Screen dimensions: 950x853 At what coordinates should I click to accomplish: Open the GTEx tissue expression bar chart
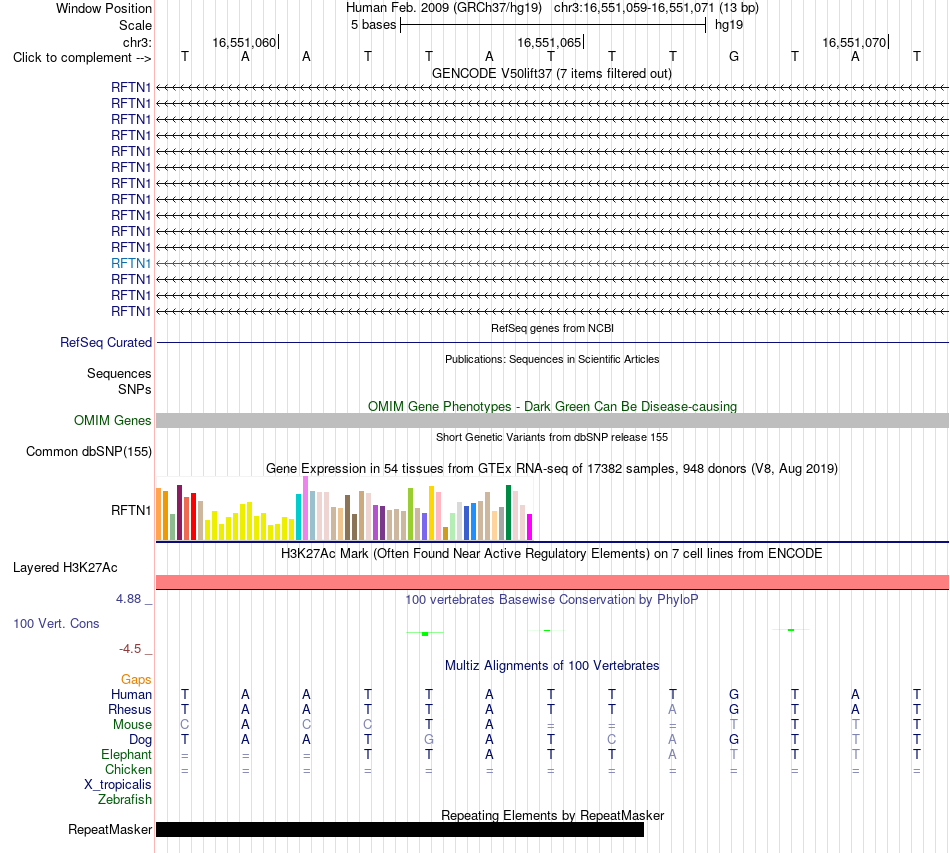pyautogui.click(x=344, y=508)
